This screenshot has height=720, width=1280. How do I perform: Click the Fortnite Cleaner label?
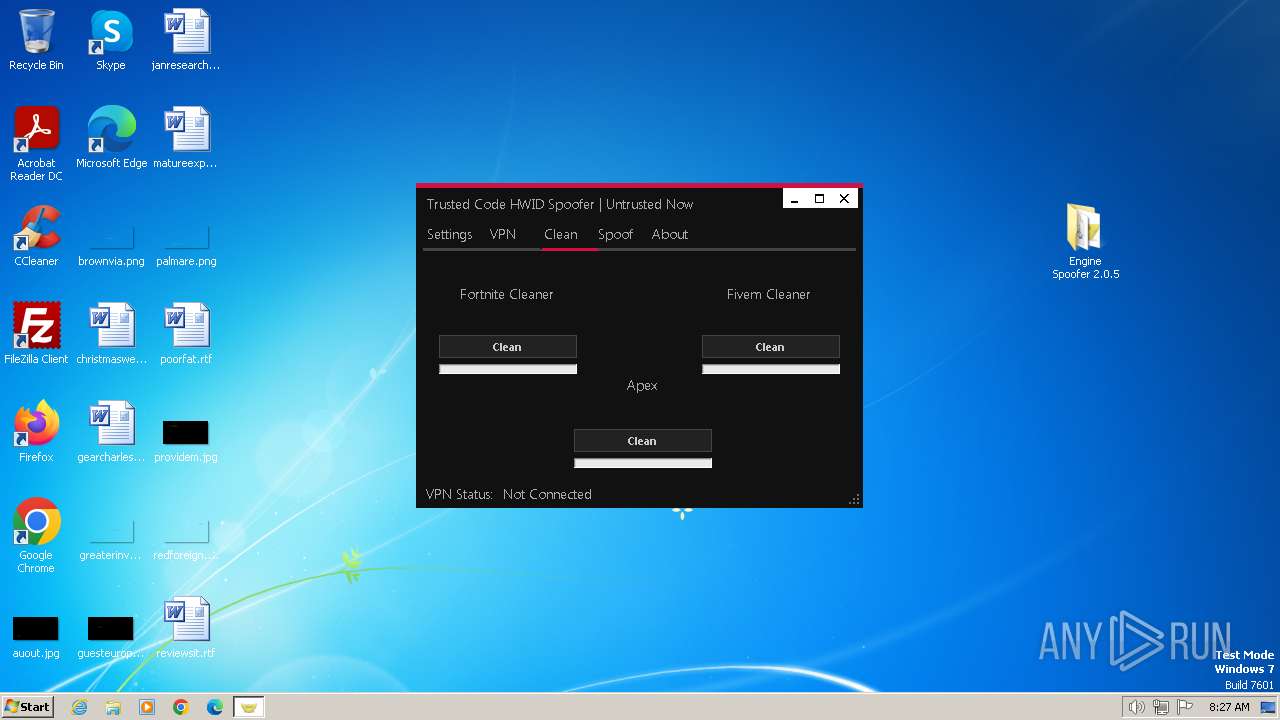coord(506,294)
